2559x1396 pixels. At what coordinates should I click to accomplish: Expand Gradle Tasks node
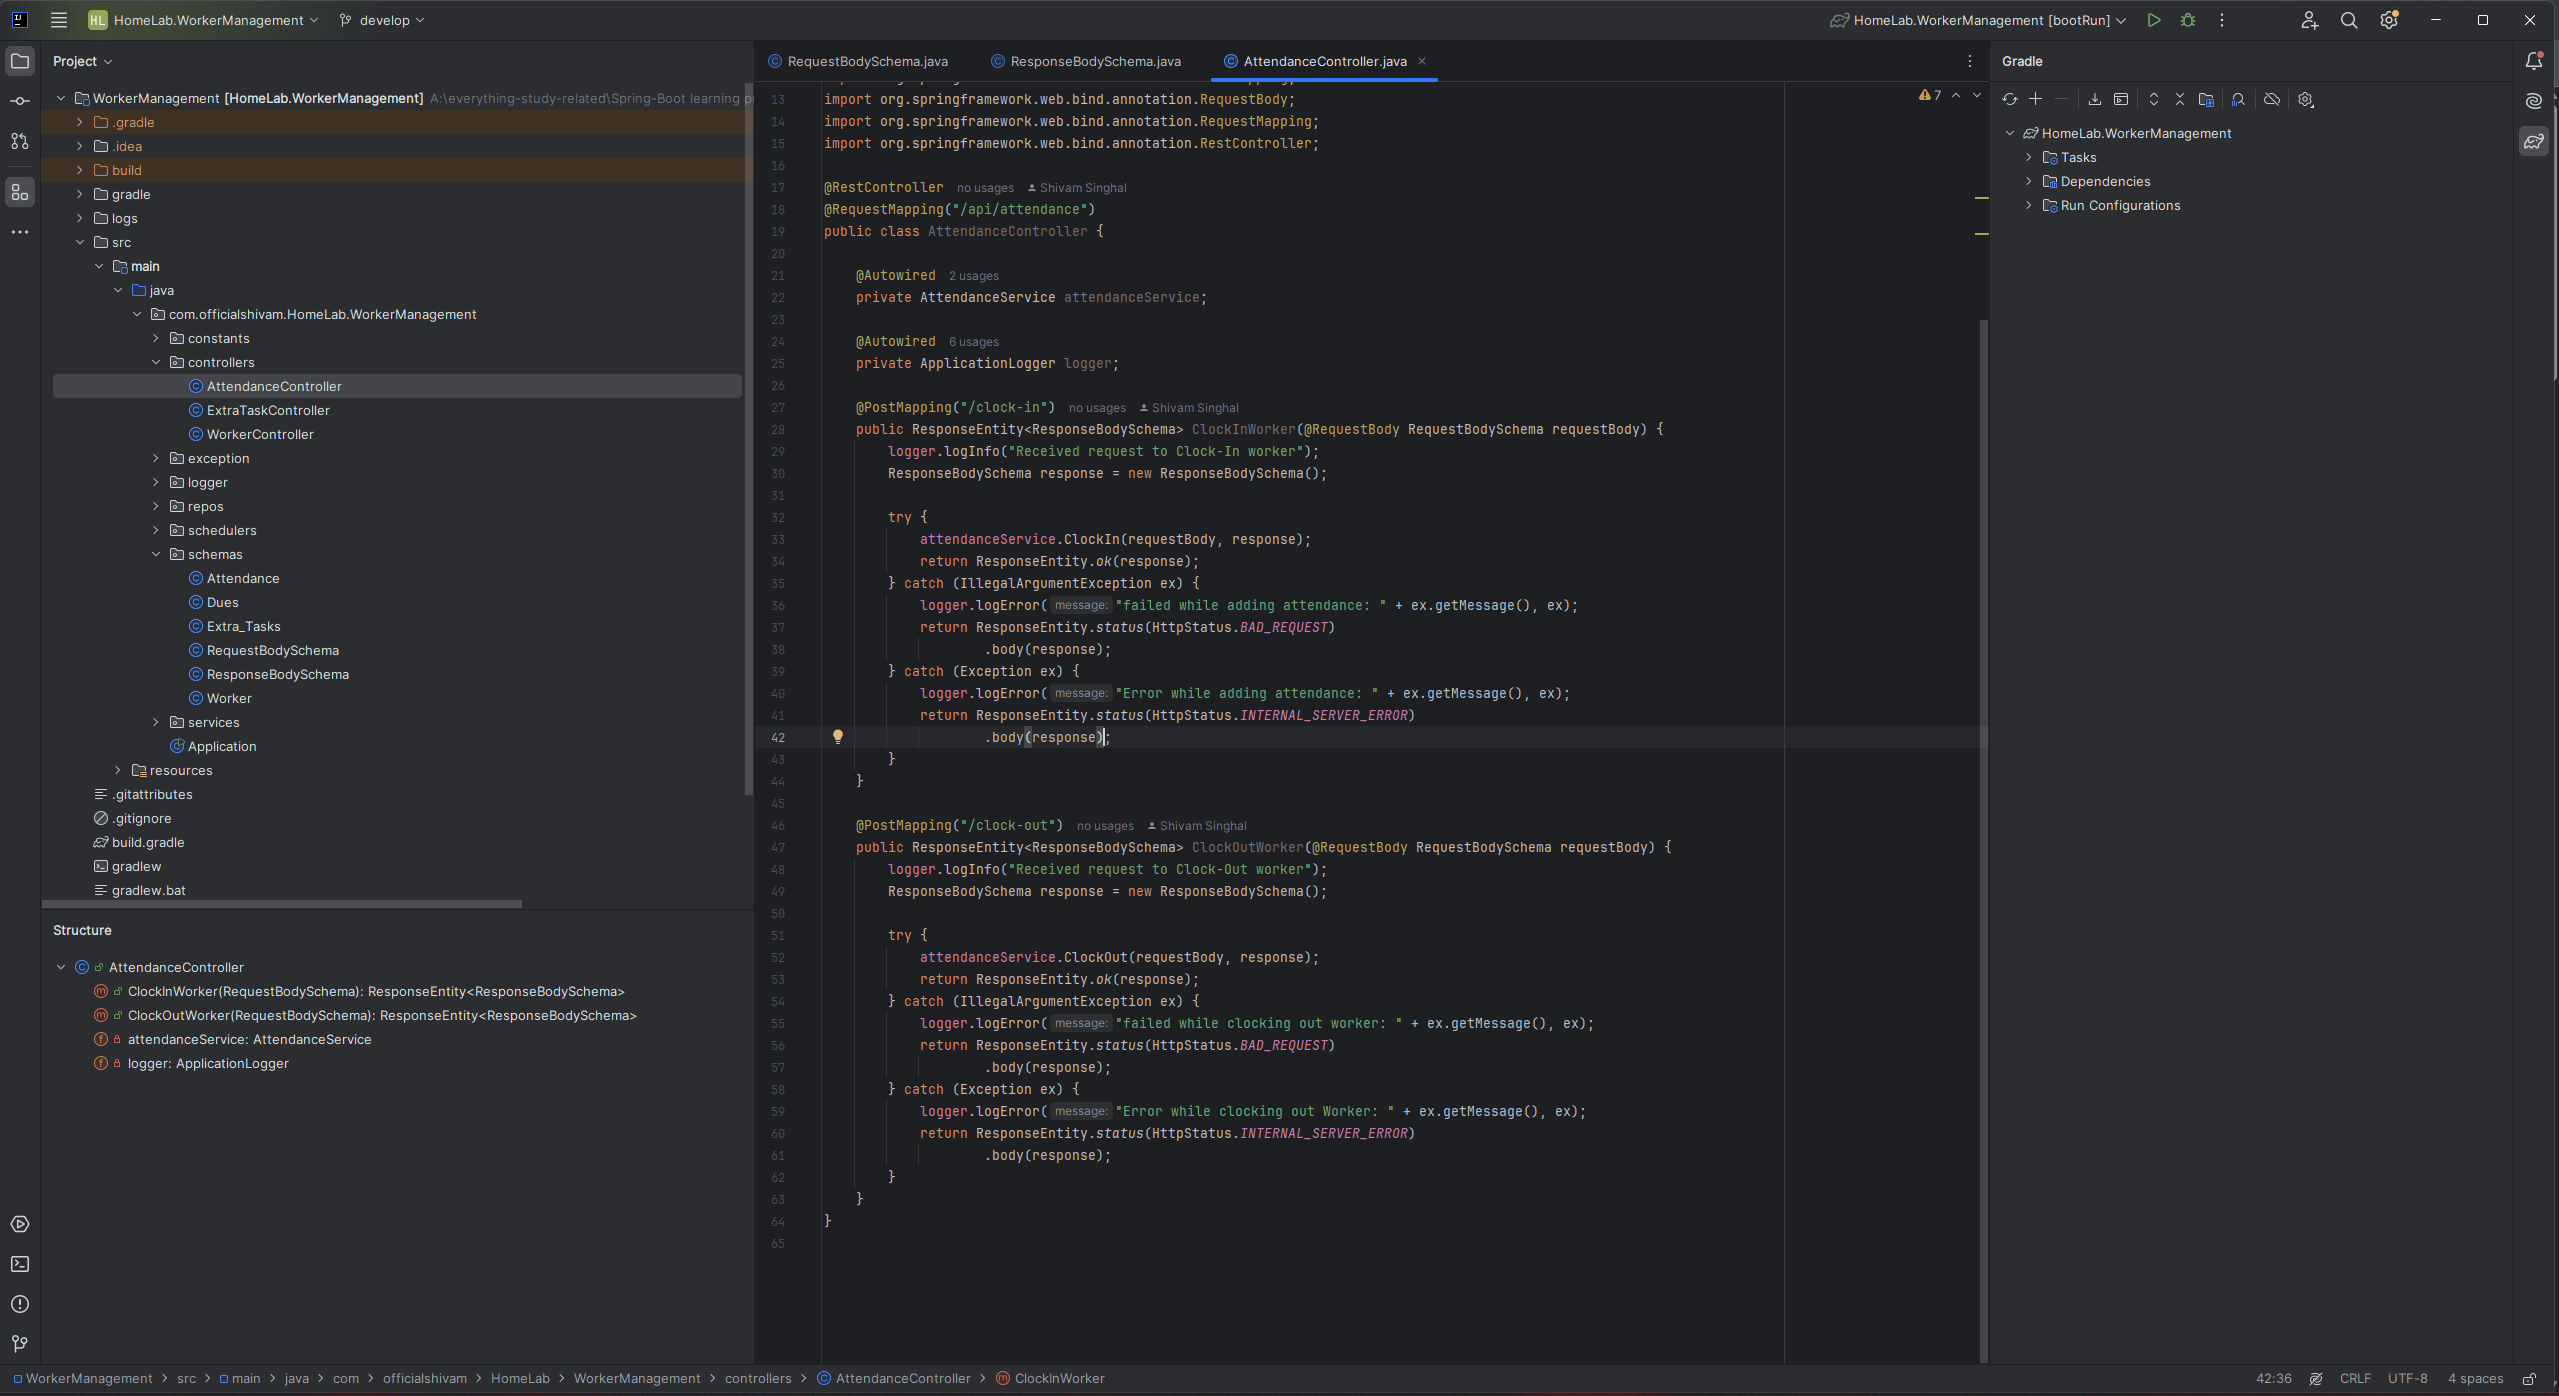pyautogui.click(x=2029, y=157)
